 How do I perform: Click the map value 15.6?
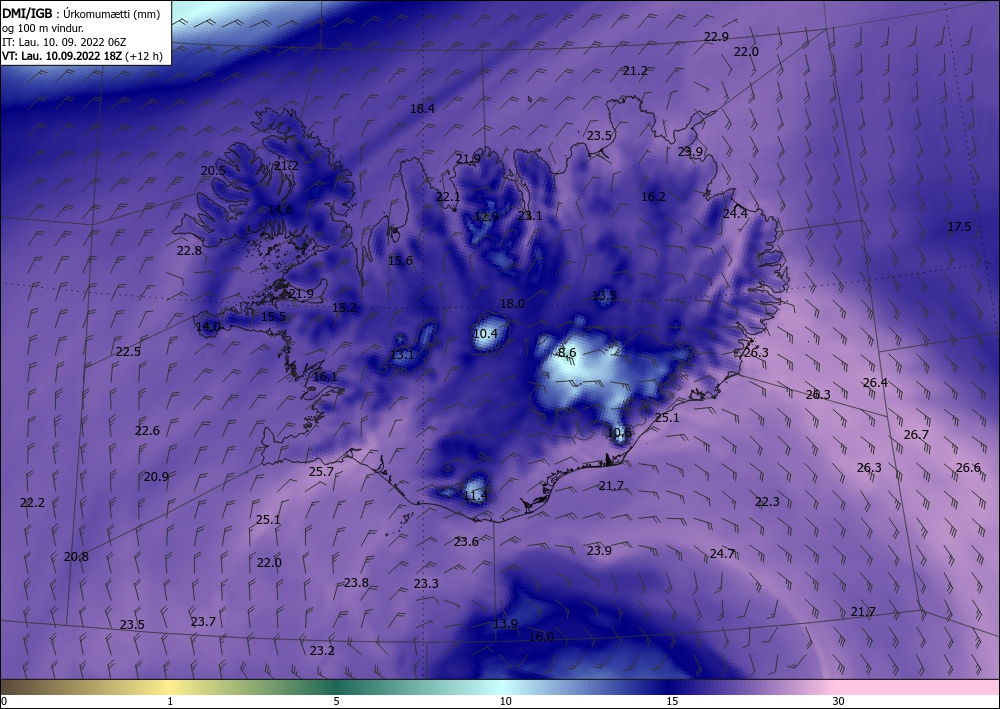[401, 260]
